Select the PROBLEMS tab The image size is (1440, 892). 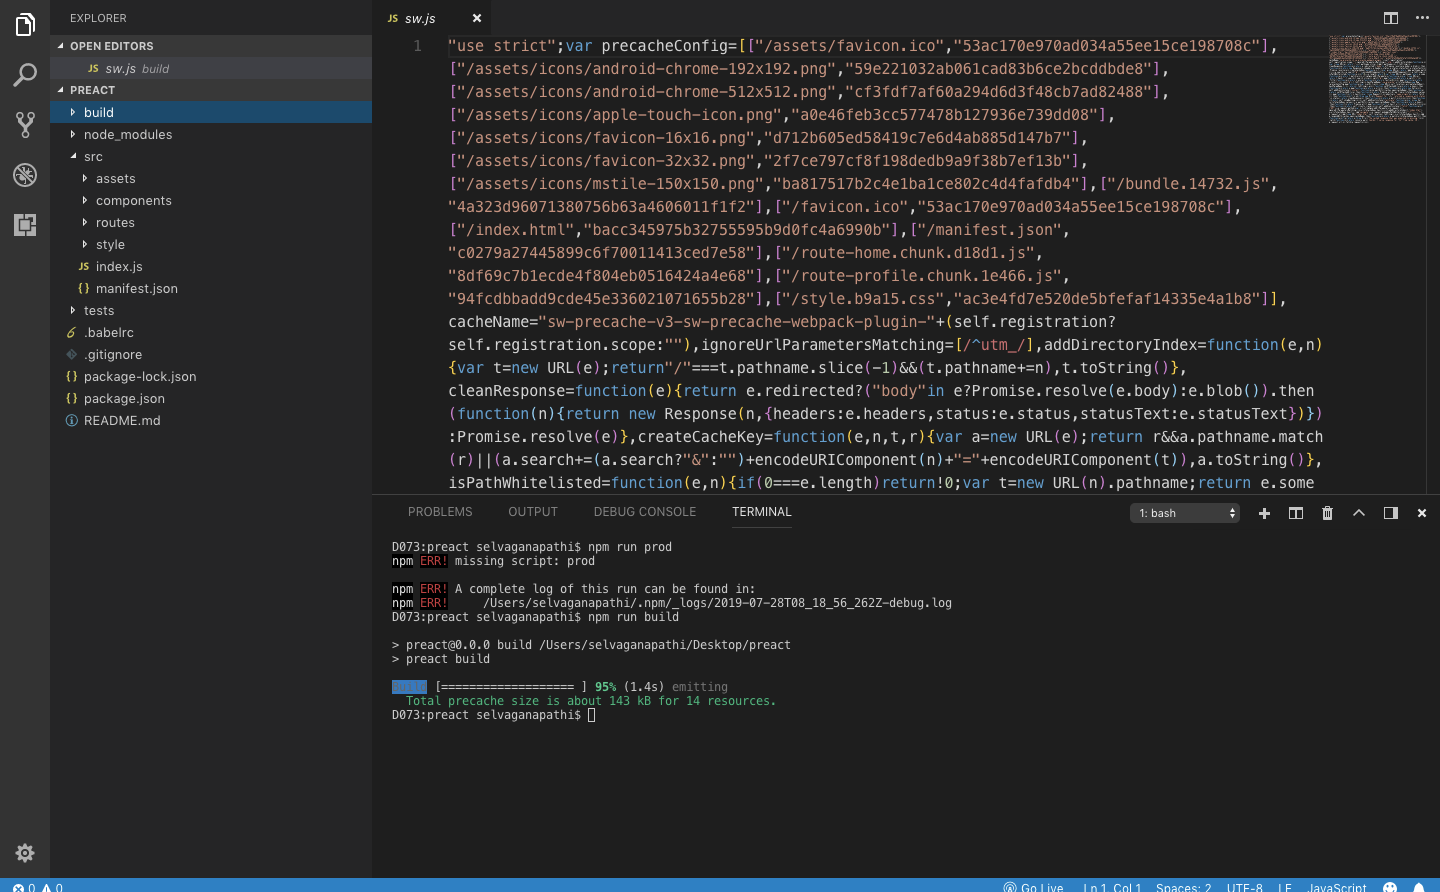click(440, 511)
